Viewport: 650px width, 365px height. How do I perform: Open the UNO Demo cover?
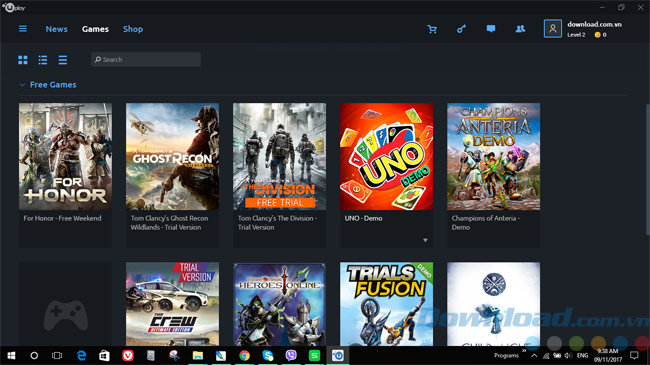coord(386,156)
